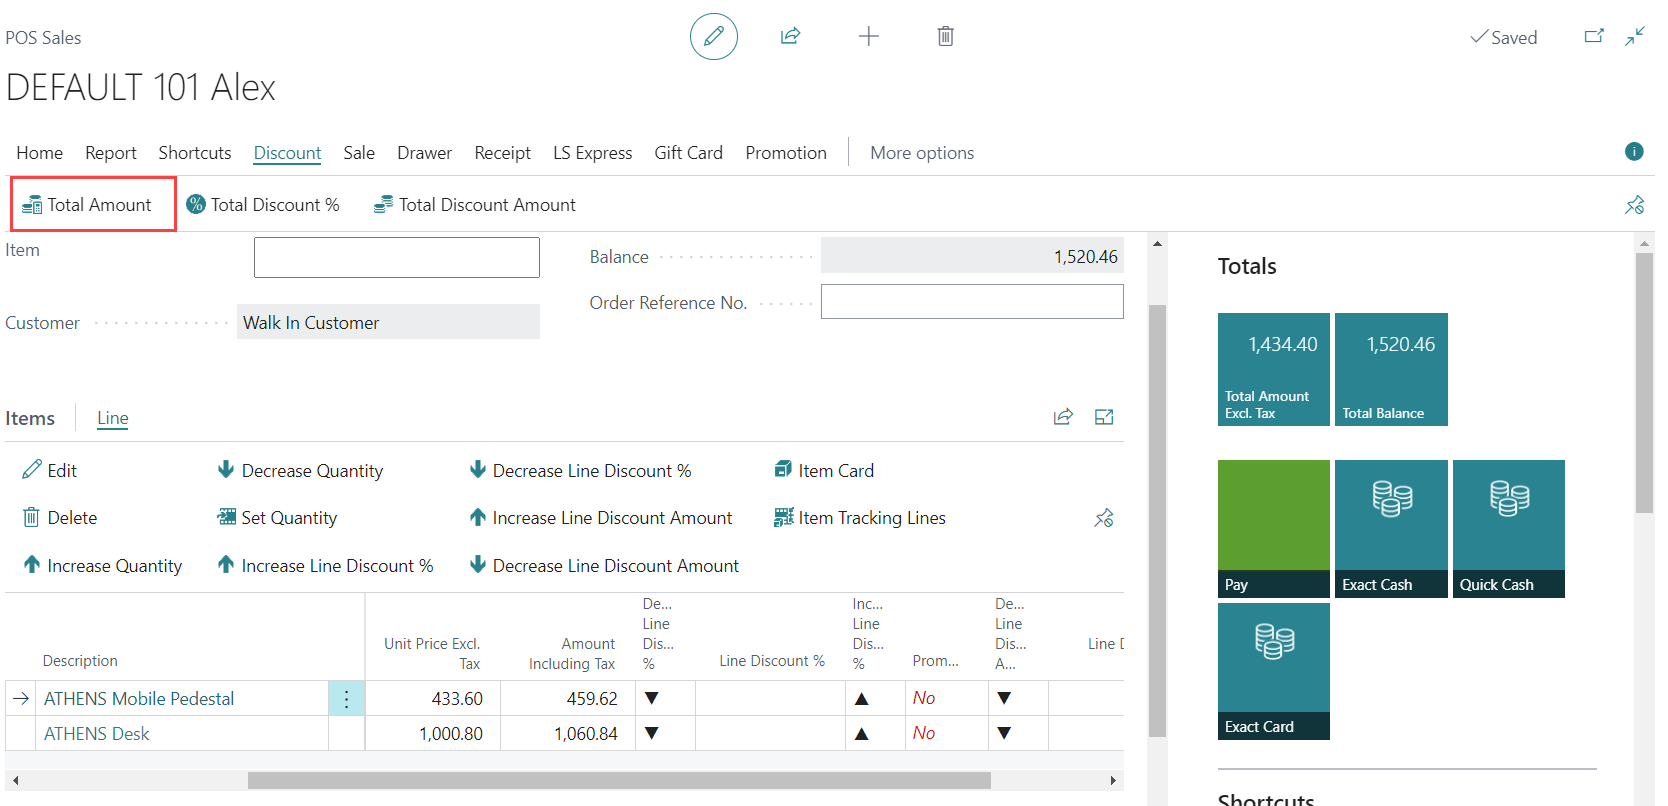
Task: Click the pencil edit icon at top
Action: click(x=713, y=37)
